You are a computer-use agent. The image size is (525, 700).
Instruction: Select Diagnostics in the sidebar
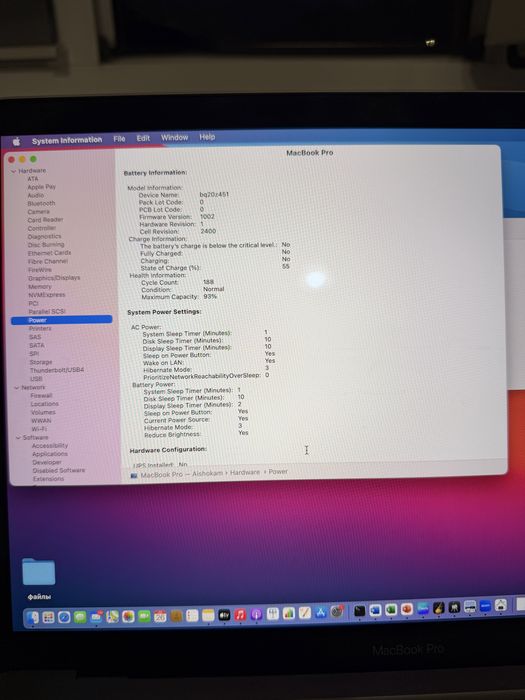[x=44, y=237]
